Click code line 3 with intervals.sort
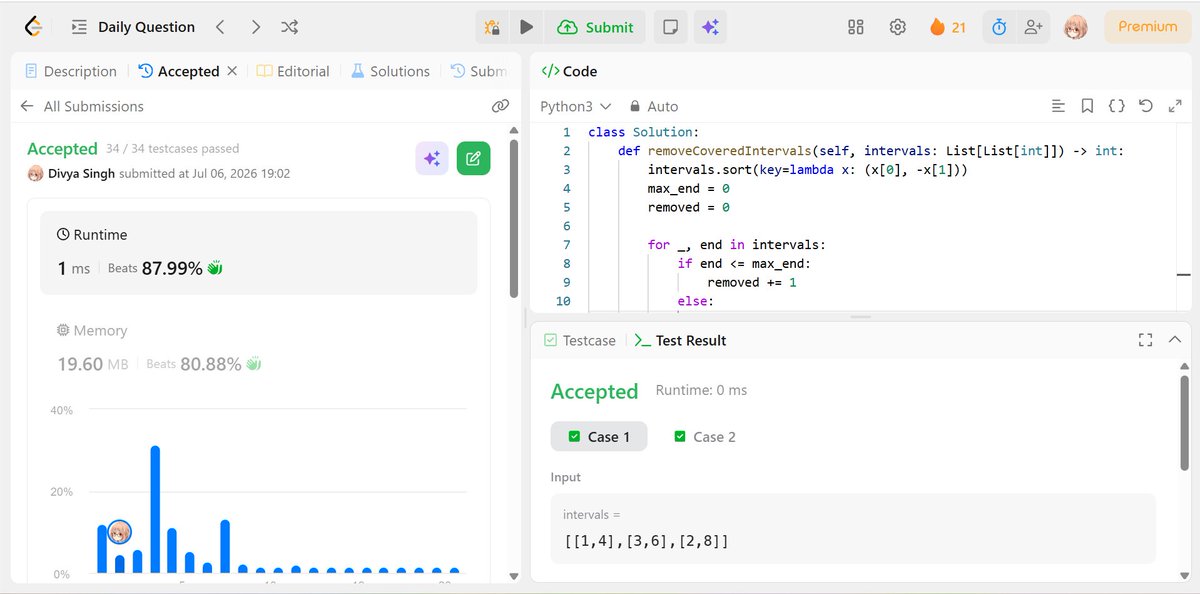1200x594 pixels. point(807,170)
